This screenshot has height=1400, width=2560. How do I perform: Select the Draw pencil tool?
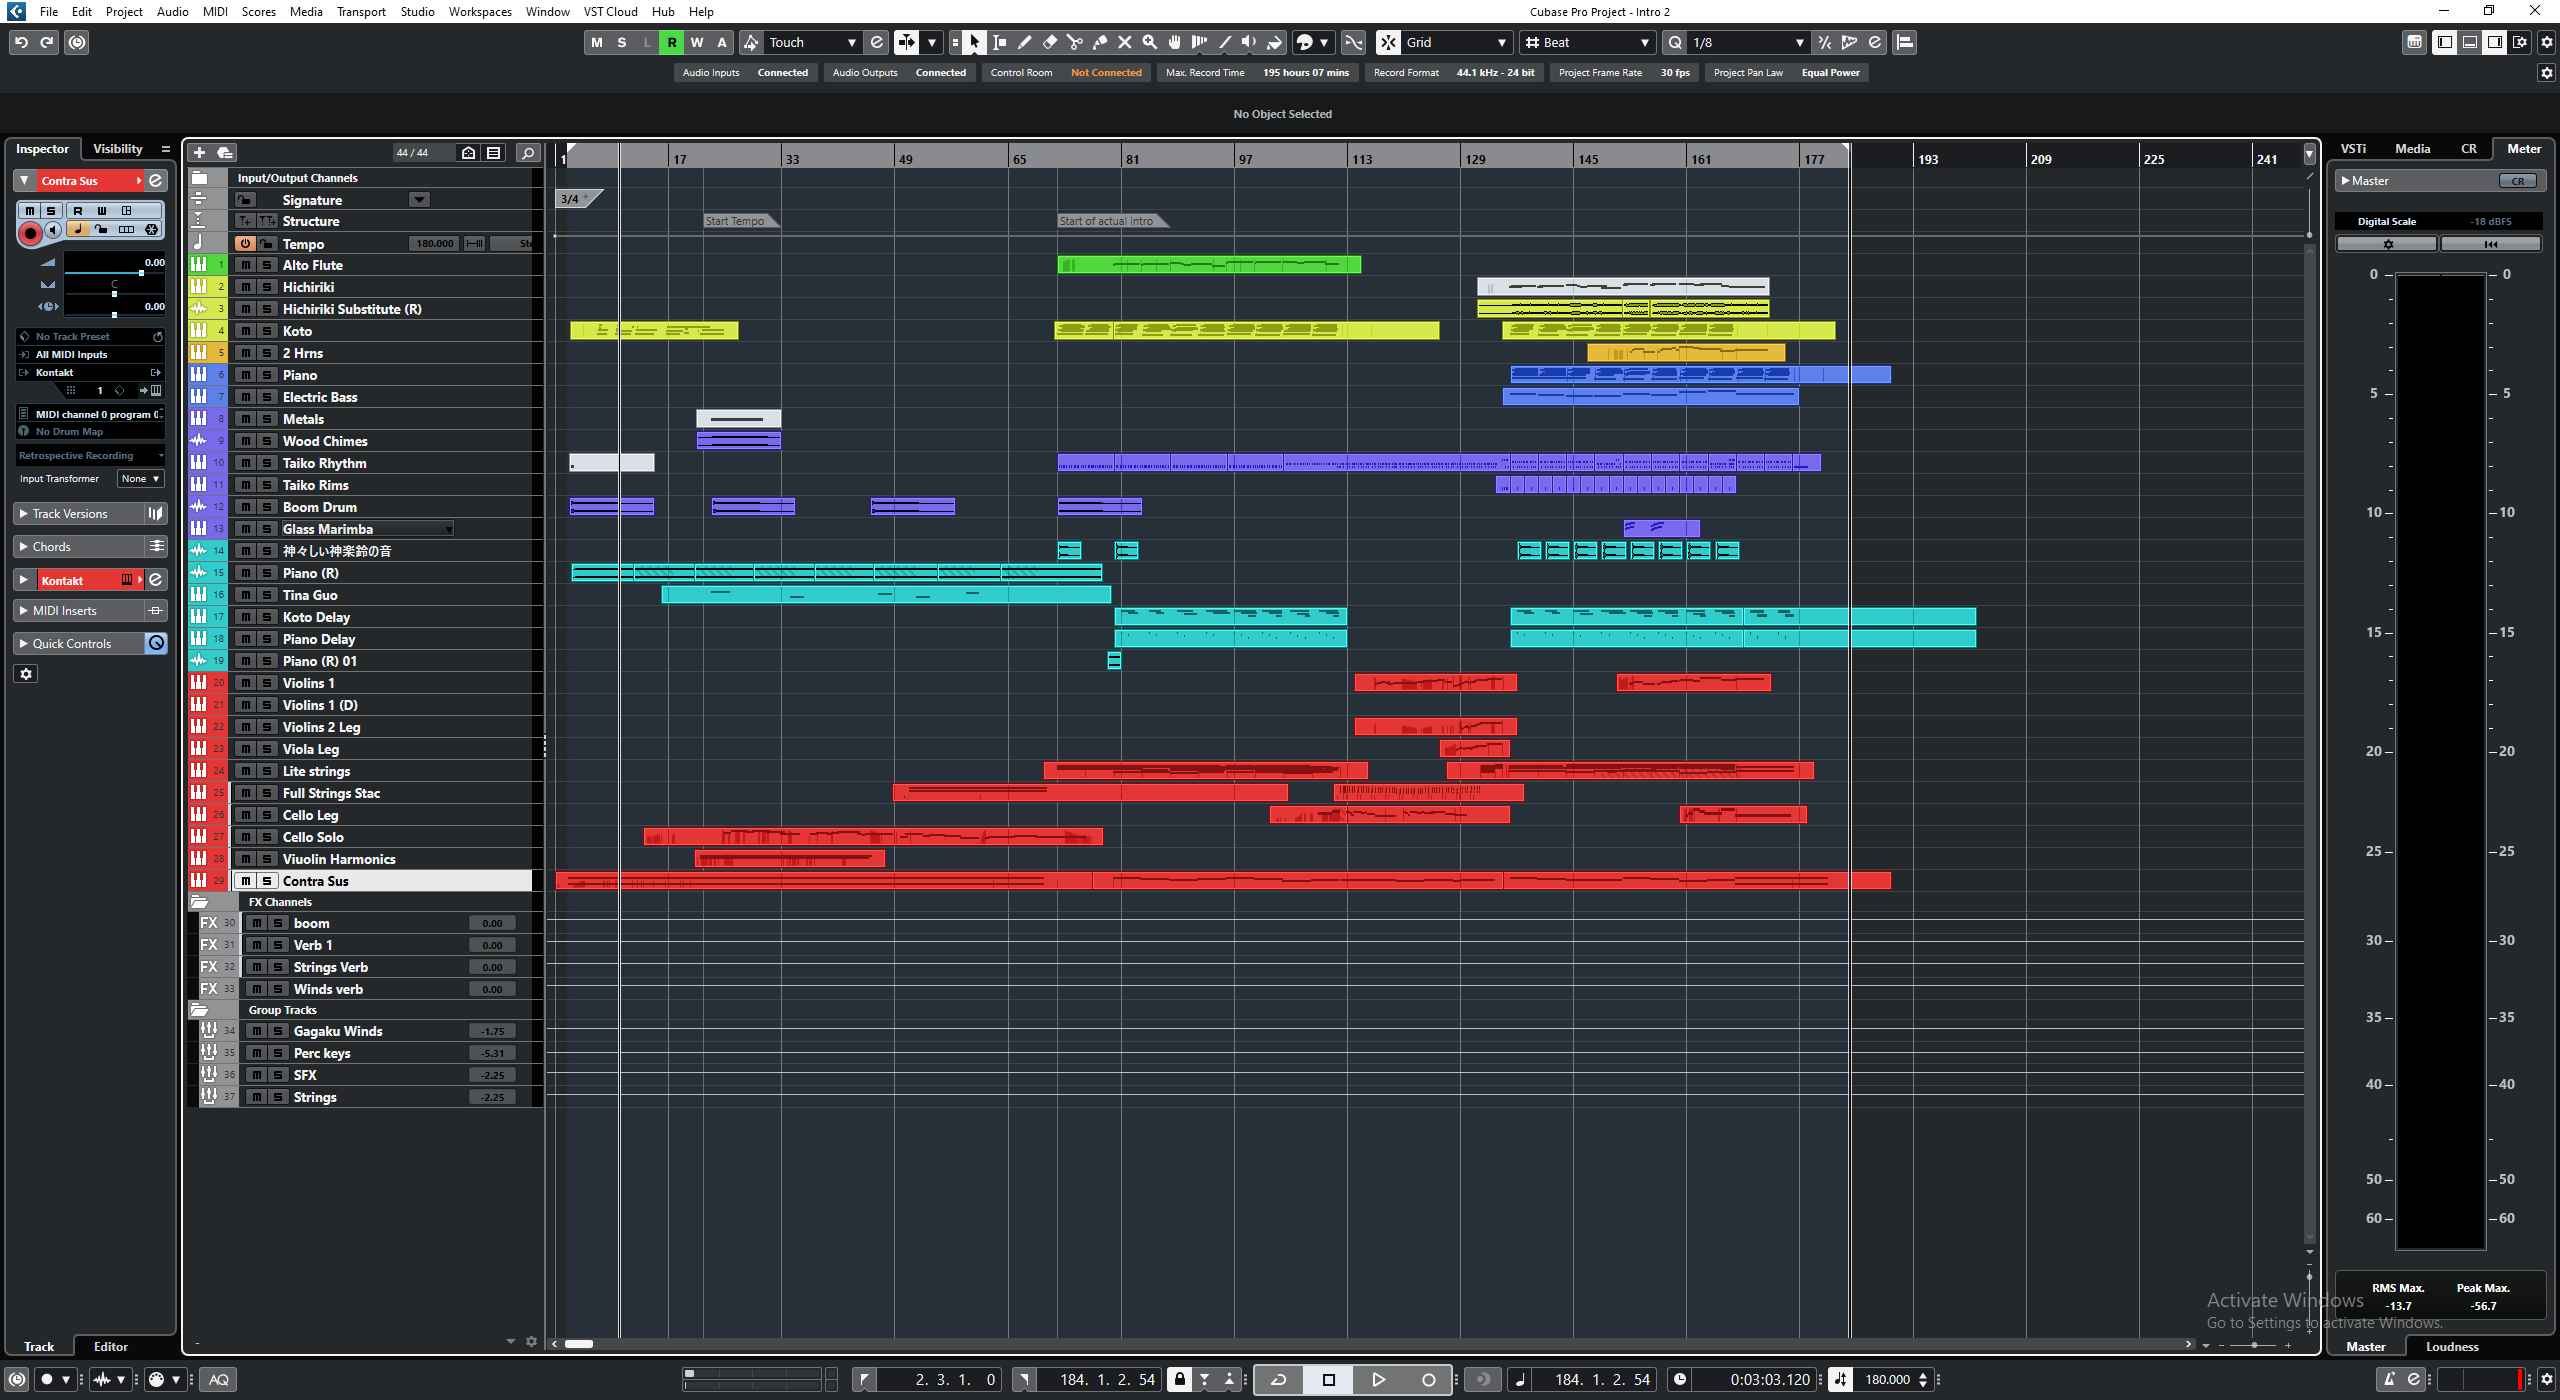[1024, 42]
